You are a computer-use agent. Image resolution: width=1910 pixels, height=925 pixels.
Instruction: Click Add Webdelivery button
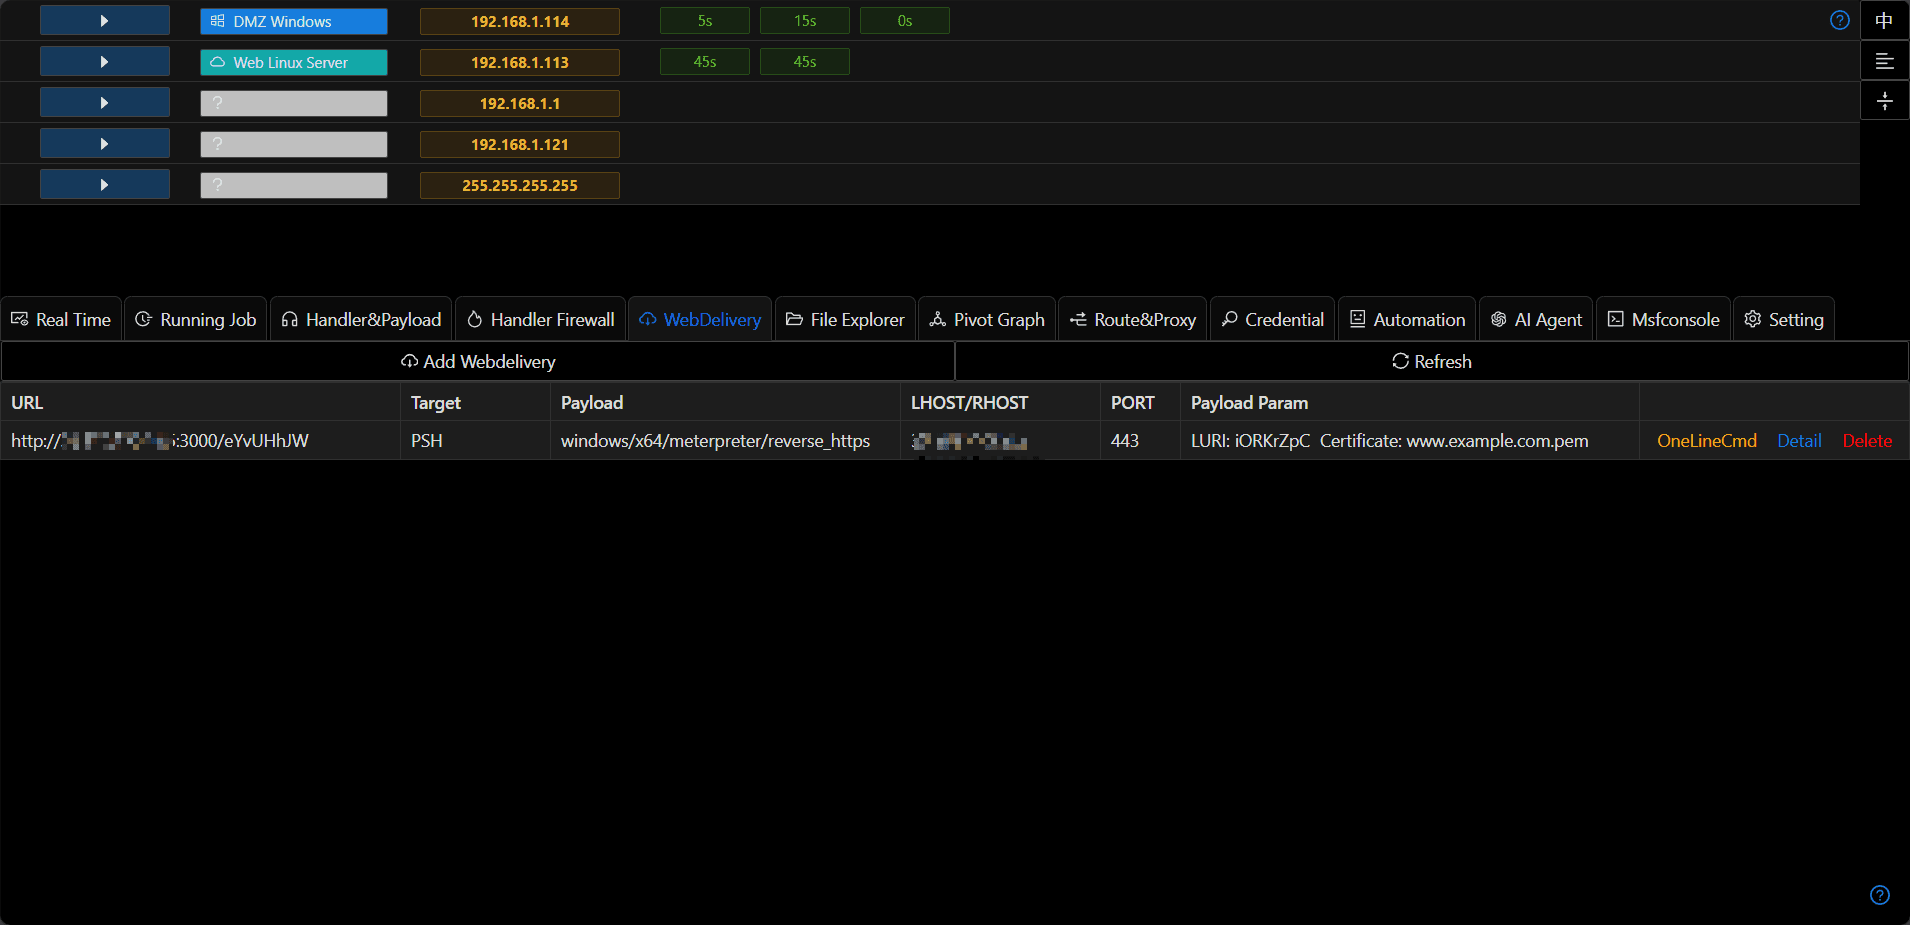[x=478, y=361]
